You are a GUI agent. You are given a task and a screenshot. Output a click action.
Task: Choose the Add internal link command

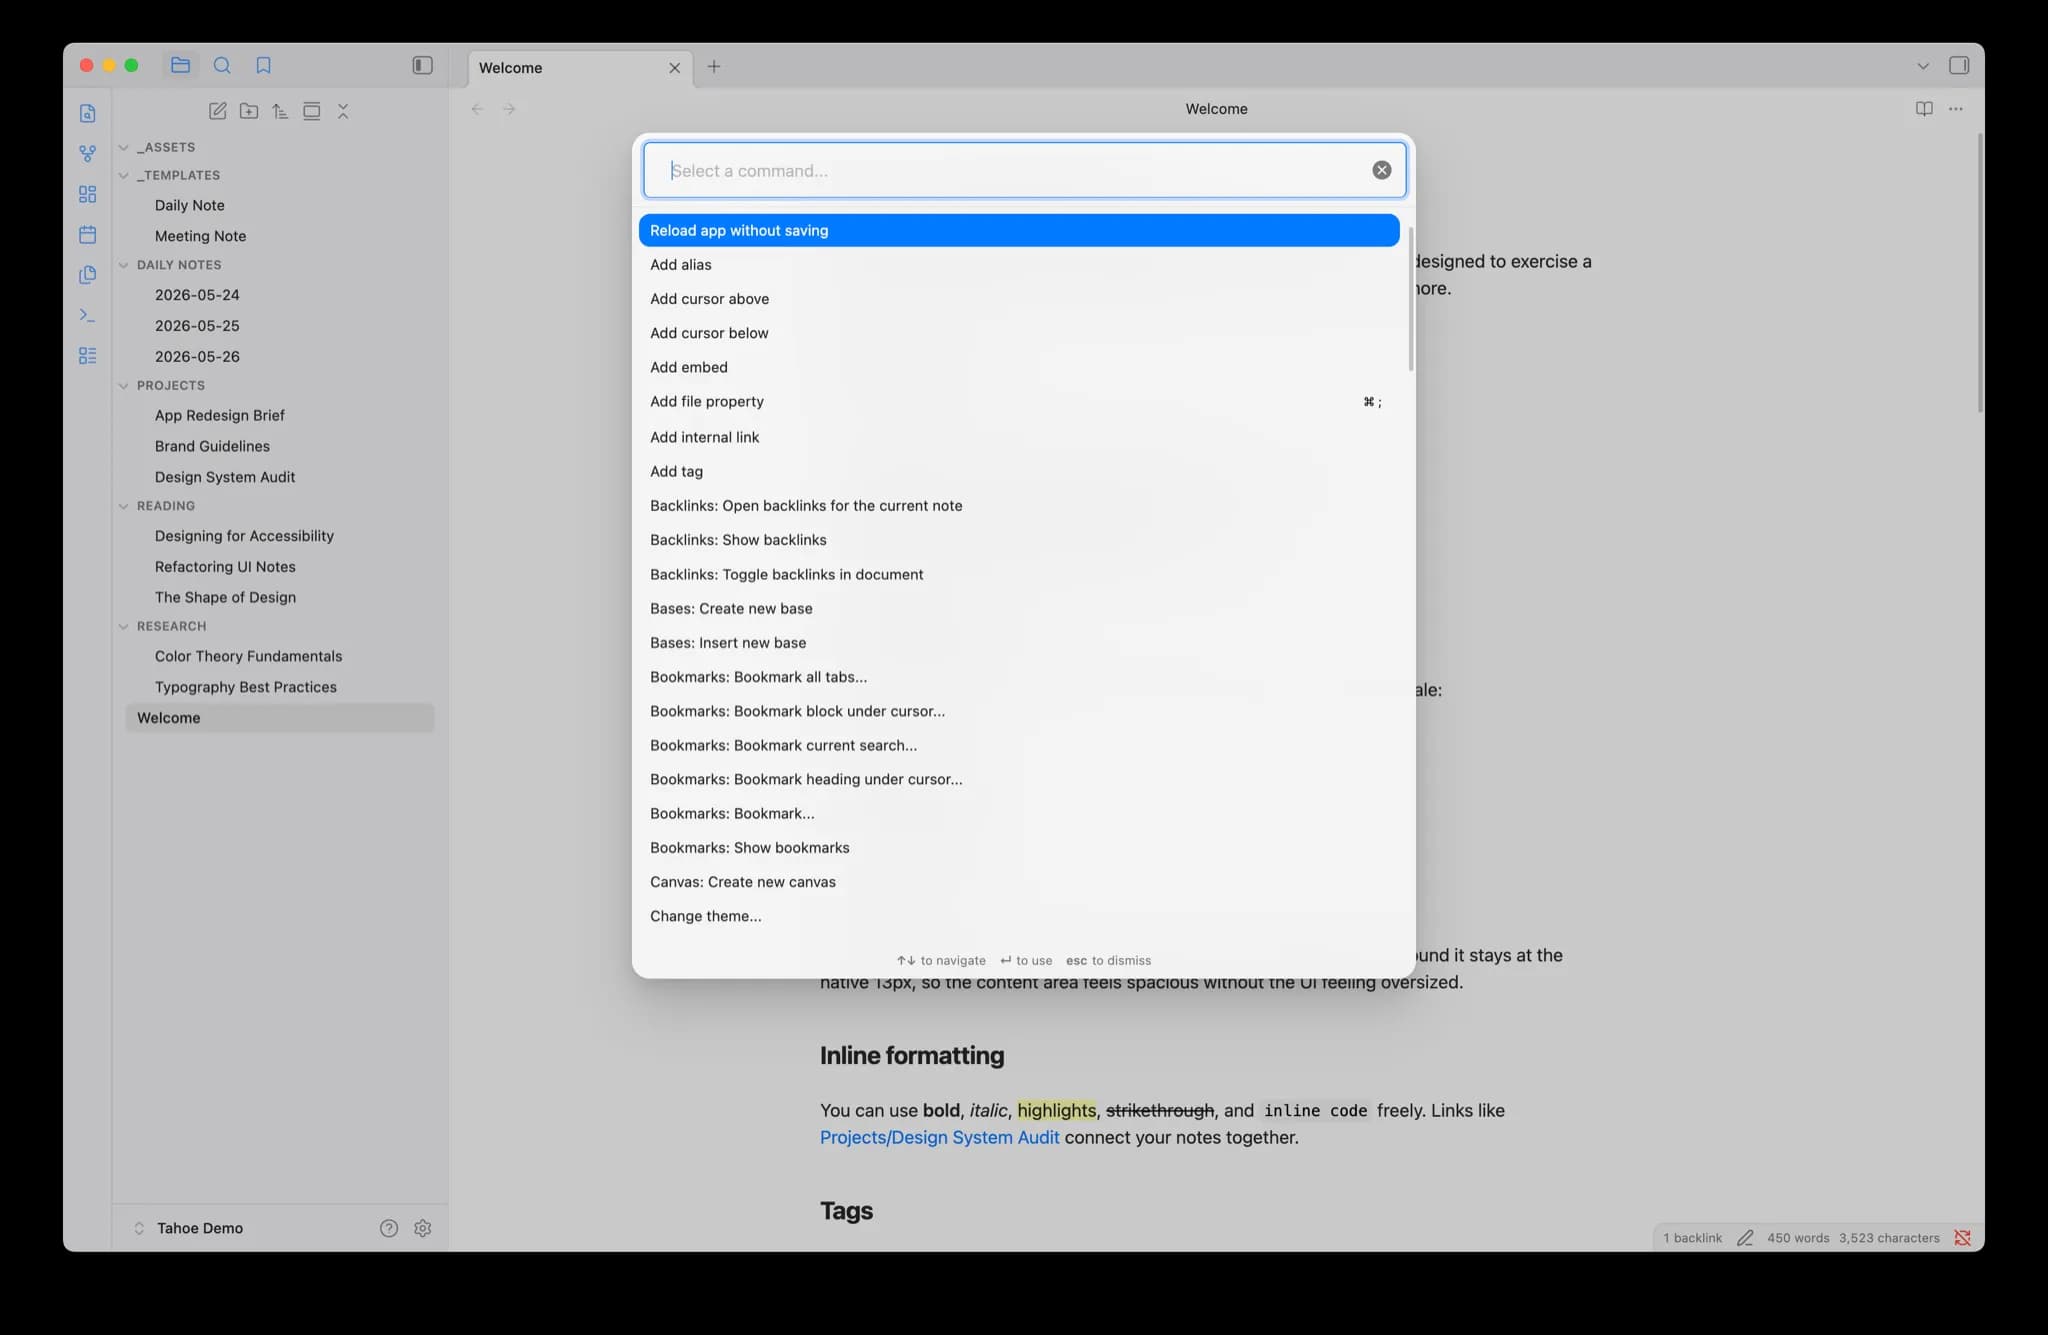tap(1018, 438)
